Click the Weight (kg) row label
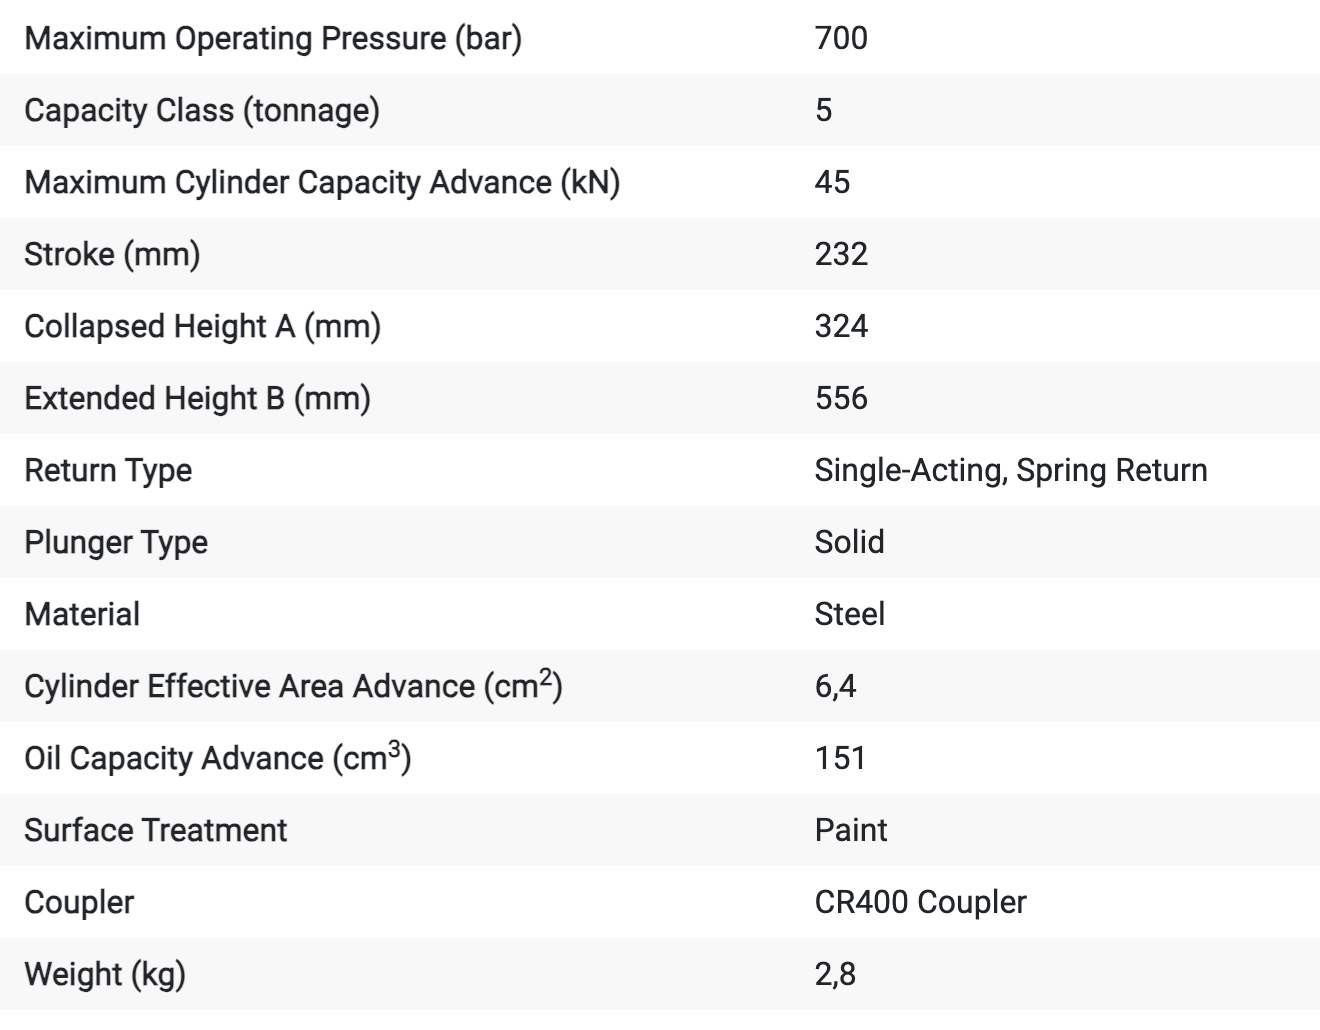The image size is (1320, 1030). click(105, 974)
